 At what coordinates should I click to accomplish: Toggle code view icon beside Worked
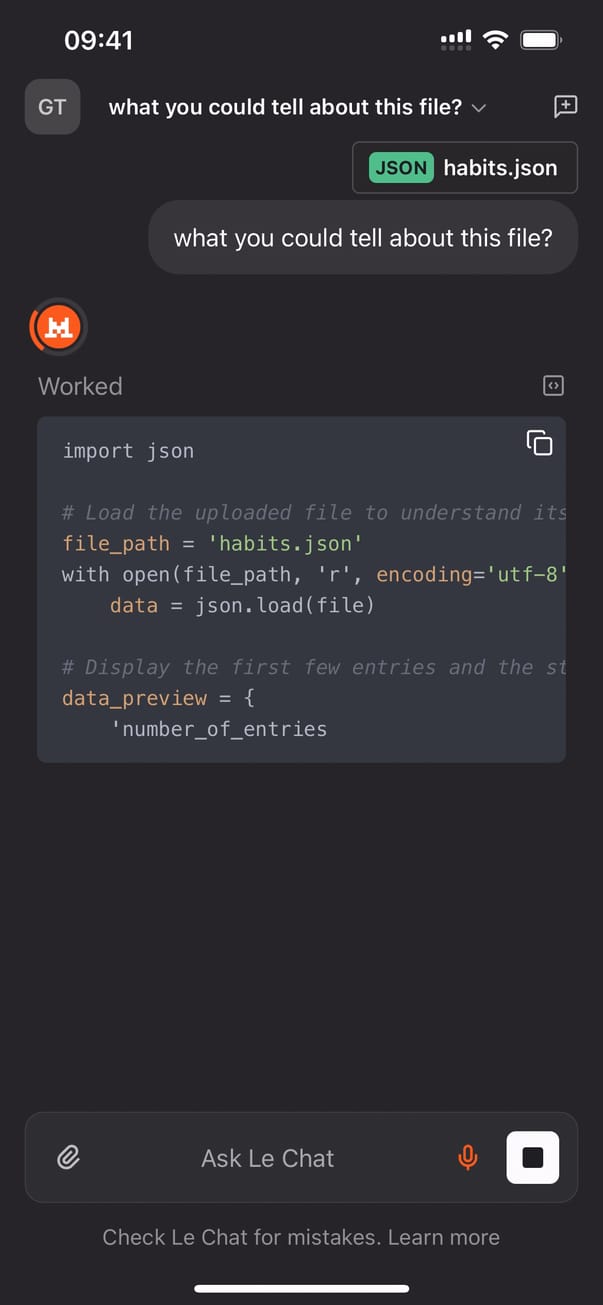[553, 386]
